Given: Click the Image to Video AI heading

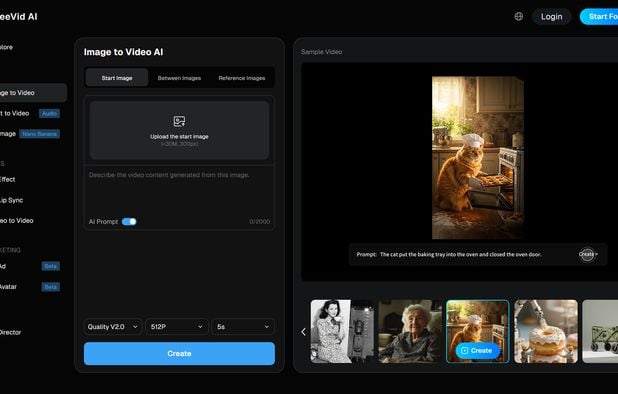Looking at the screenshot, I should tap(123, 52).
